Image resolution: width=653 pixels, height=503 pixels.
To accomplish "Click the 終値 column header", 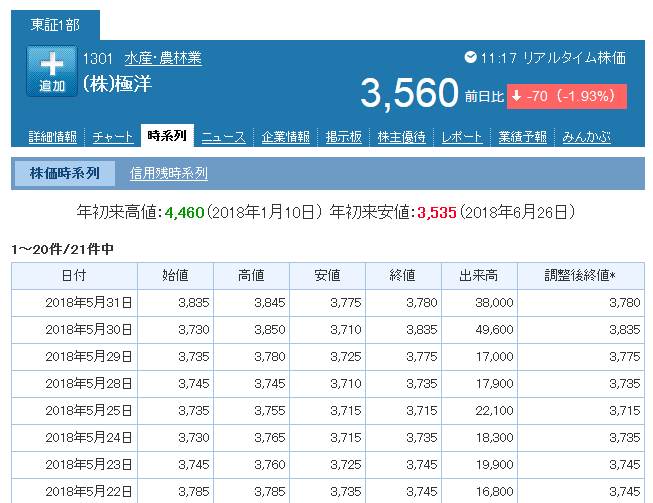I will 403,276.
